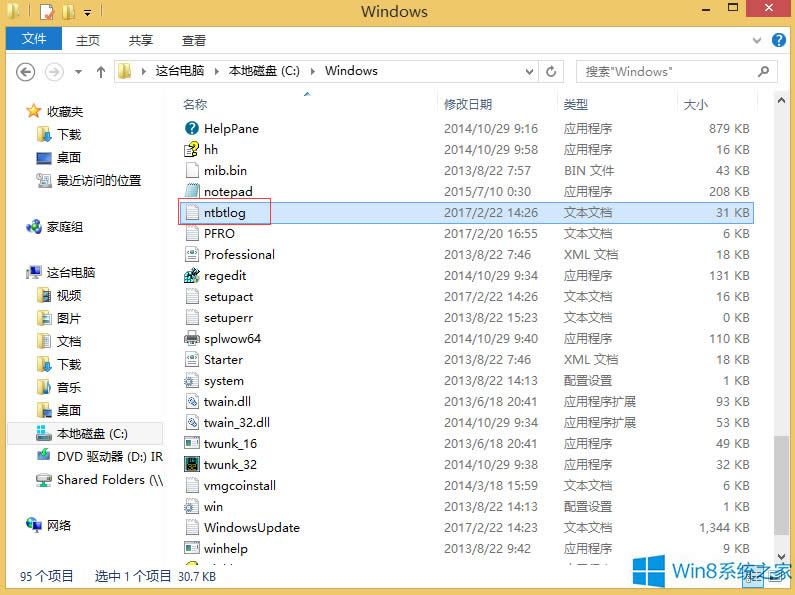The height and width of the screenshot is (595, 795).
Task: Open the Customize Quick Access Toolbar dropdown
Action: click(x=88, y=13)
